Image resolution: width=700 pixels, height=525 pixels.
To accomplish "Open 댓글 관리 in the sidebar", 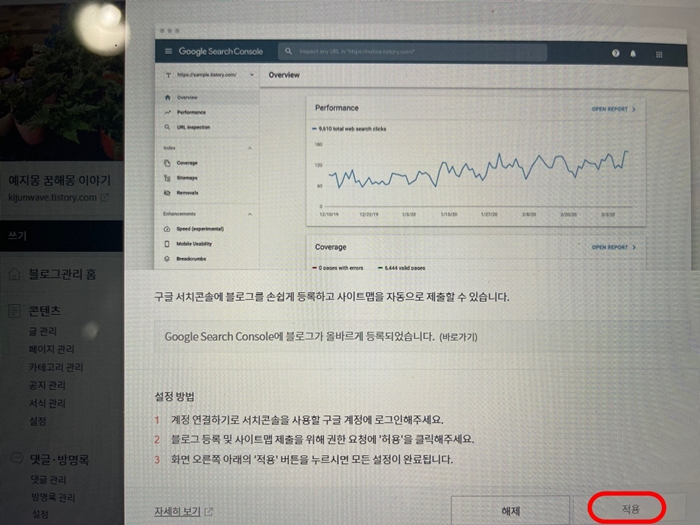I will (x=48, y=480).
